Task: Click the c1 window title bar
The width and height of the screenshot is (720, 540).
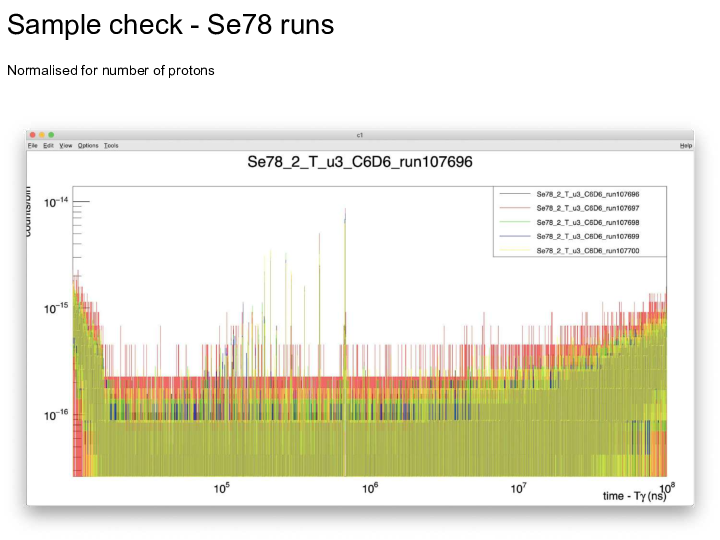Action: [359, 135]
